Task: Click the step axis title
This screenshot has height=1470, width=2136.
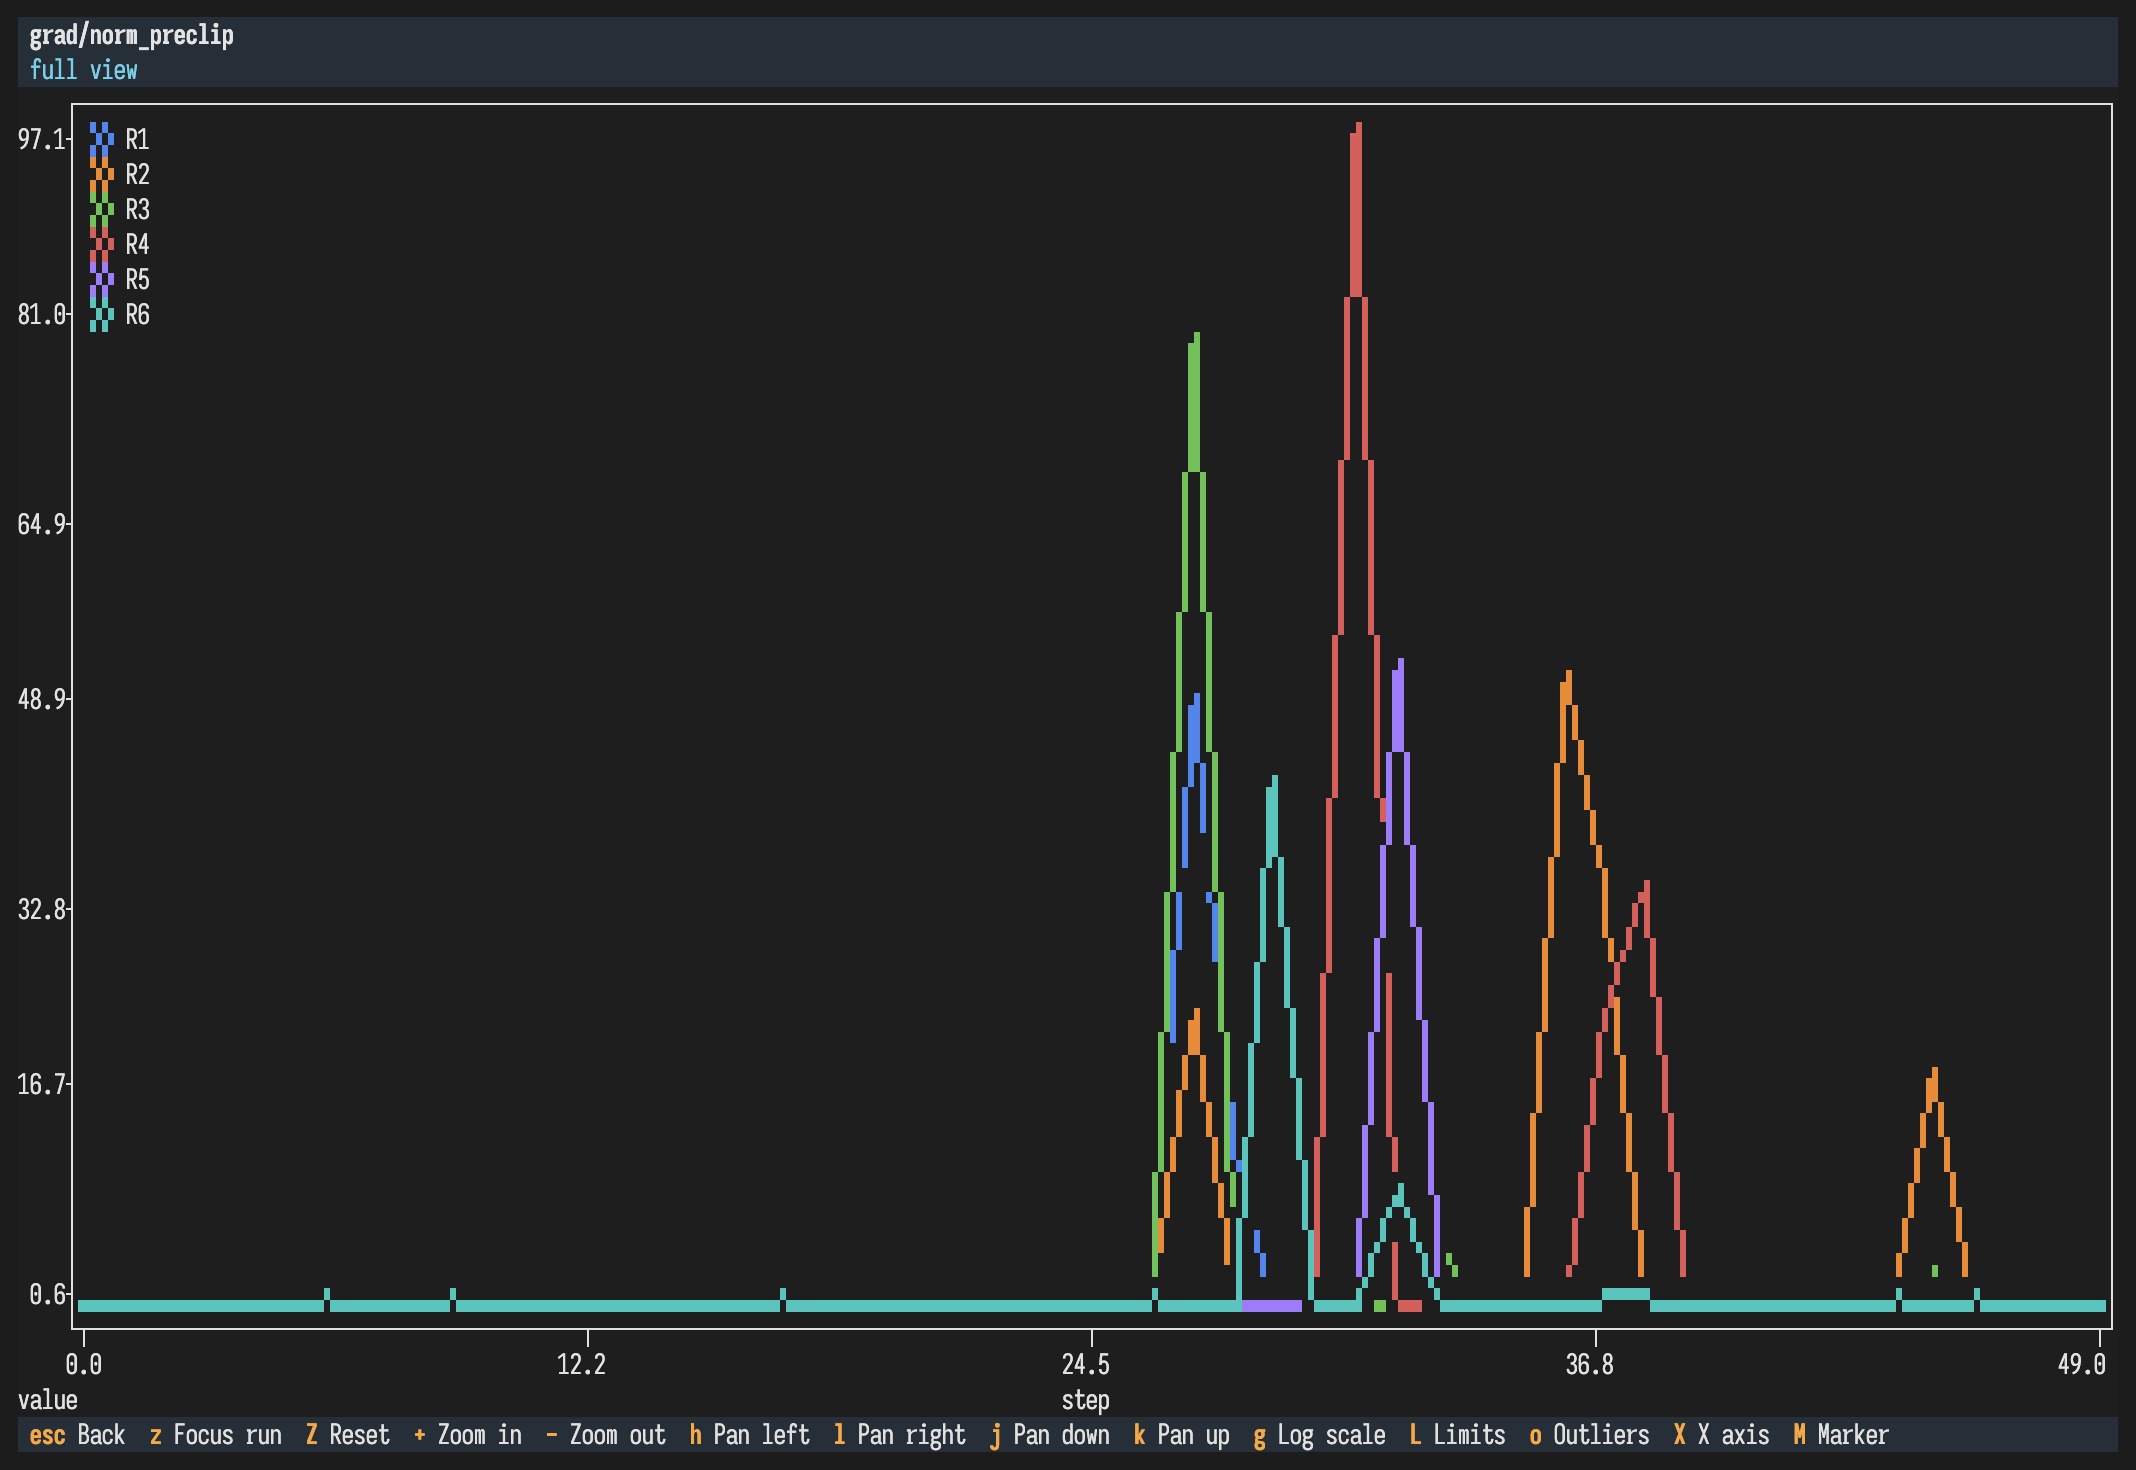Action: 1086,1400
